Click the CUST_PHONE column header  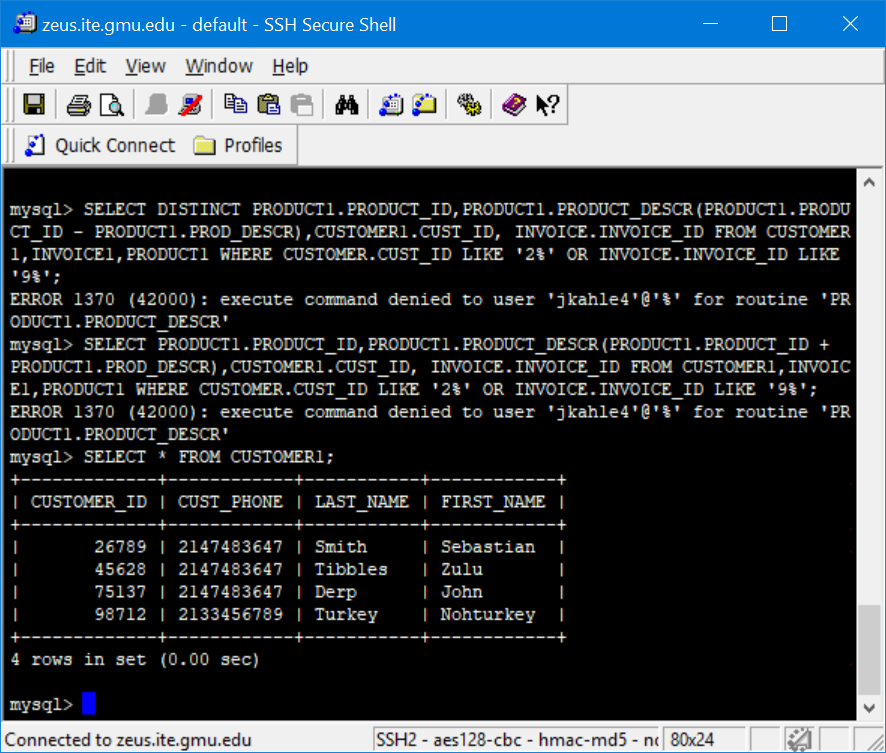(230, 502)
